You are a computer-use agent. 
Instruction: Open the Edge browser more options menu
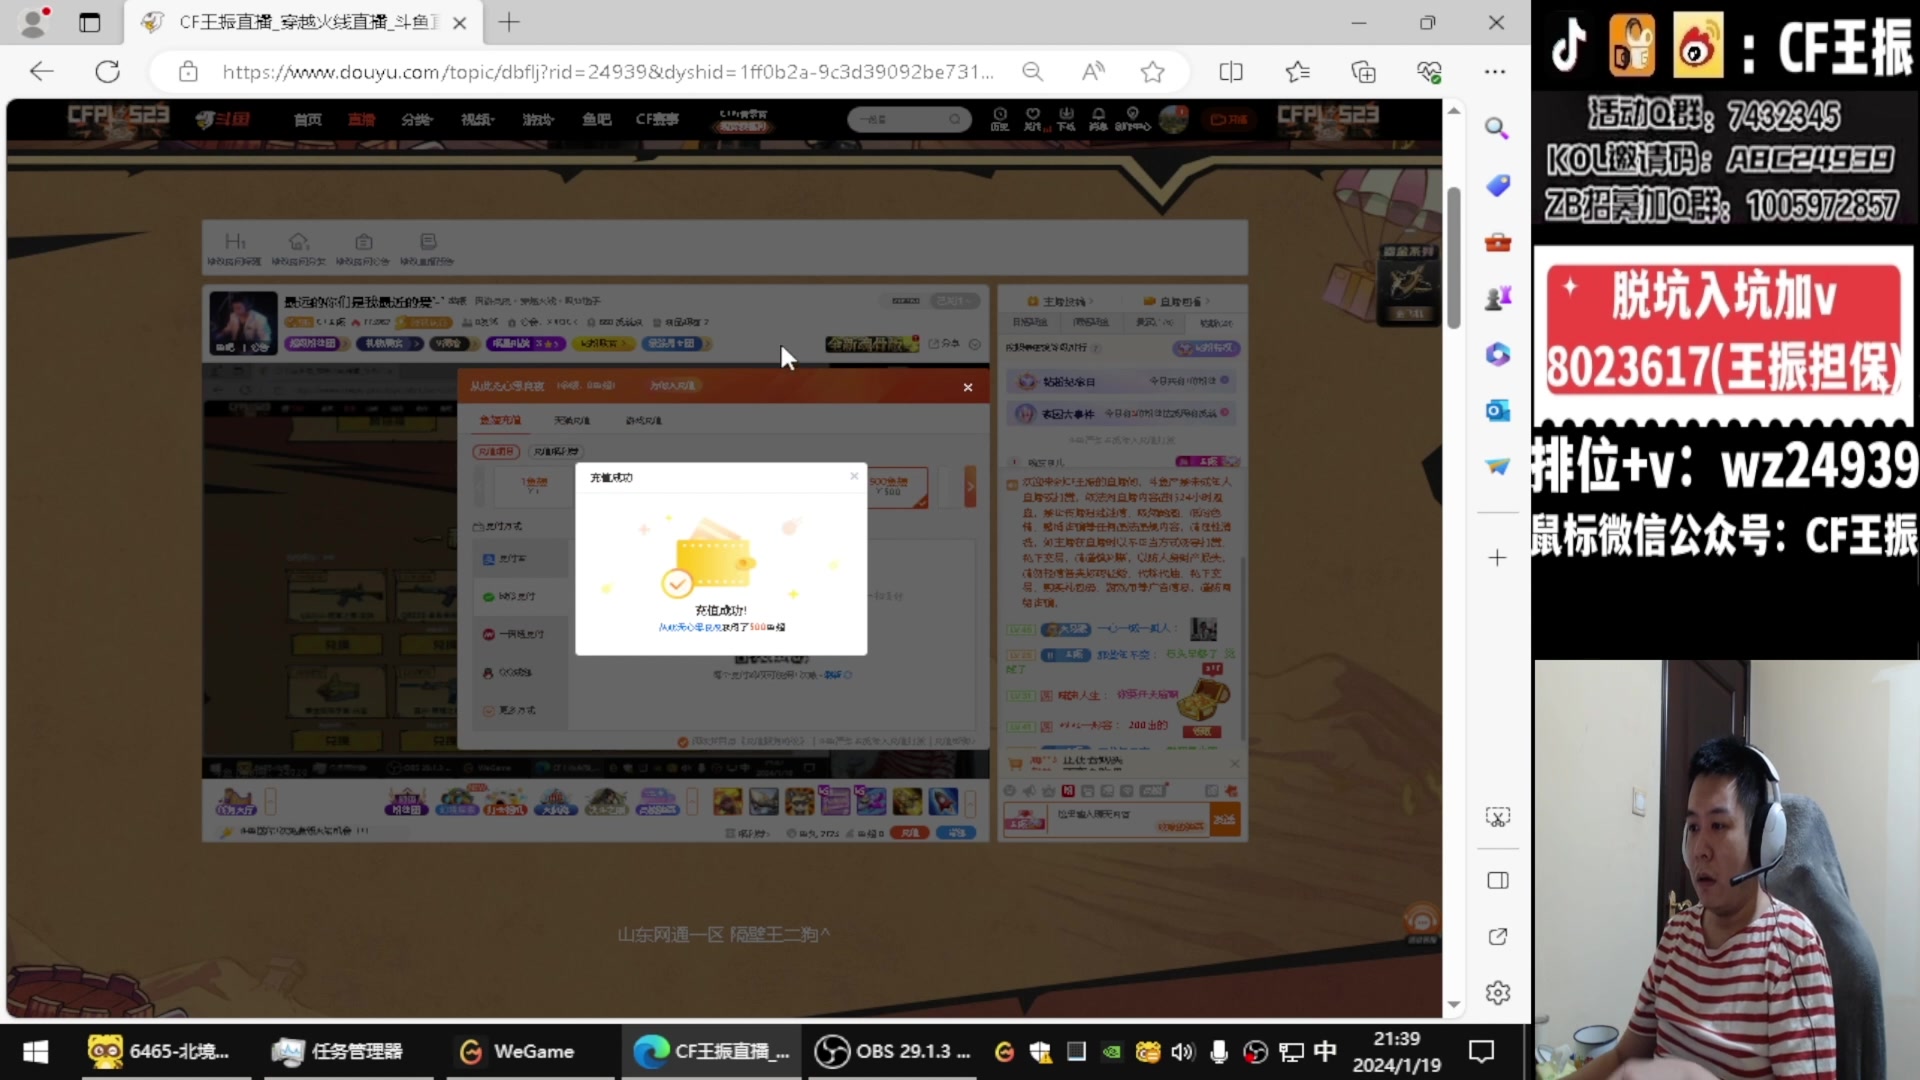tap(1495, 72)
